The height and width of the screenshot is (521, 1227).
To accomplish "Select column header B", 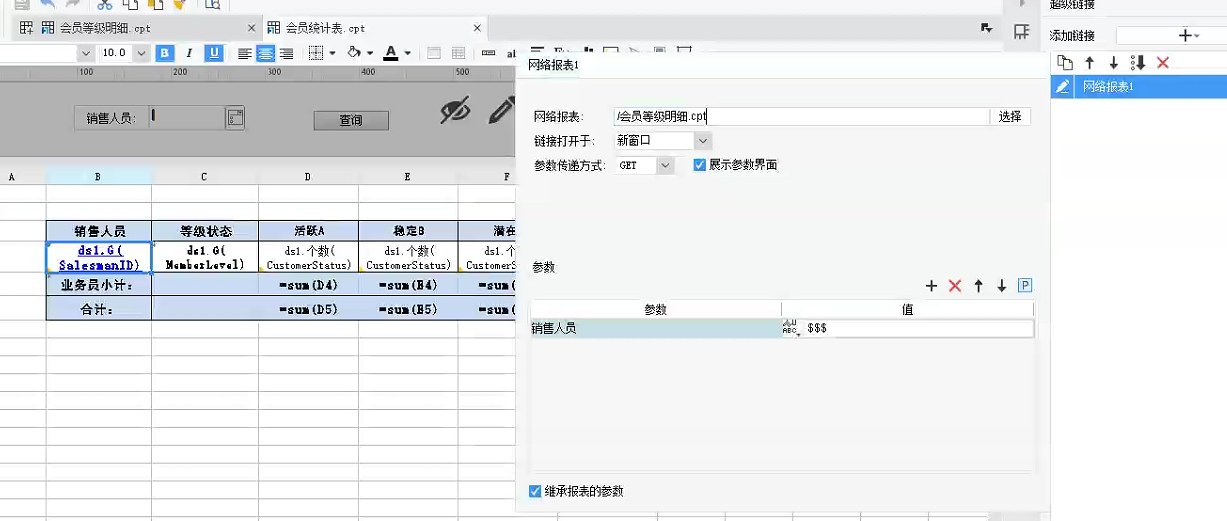I will pyautogui.click(x=98, y=176).
